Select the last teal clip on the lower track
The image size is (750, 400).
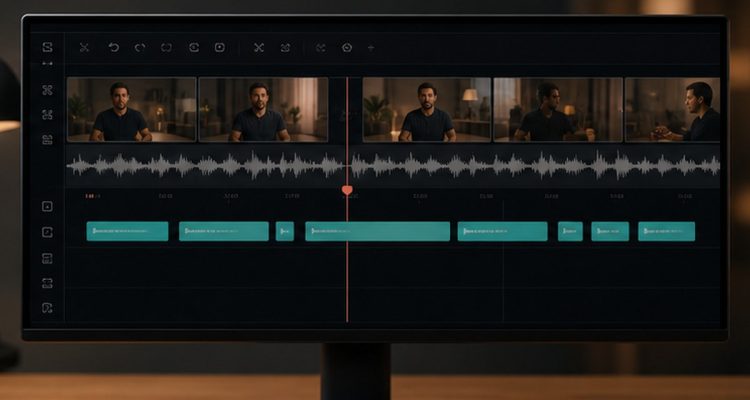click(667, 231)
